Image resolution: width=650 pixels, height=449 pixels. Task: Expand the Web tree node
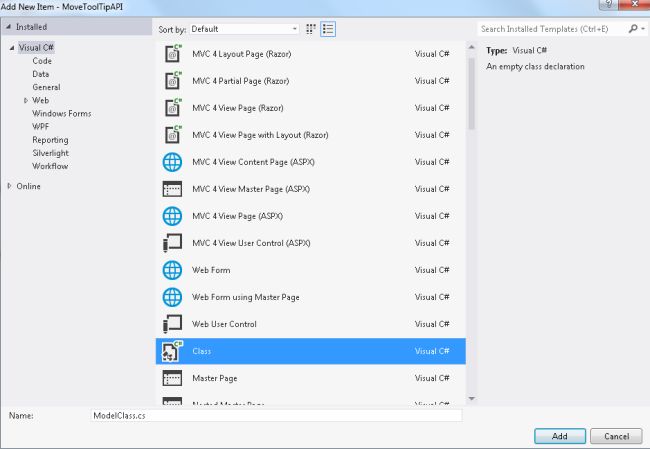coord(26,100)
